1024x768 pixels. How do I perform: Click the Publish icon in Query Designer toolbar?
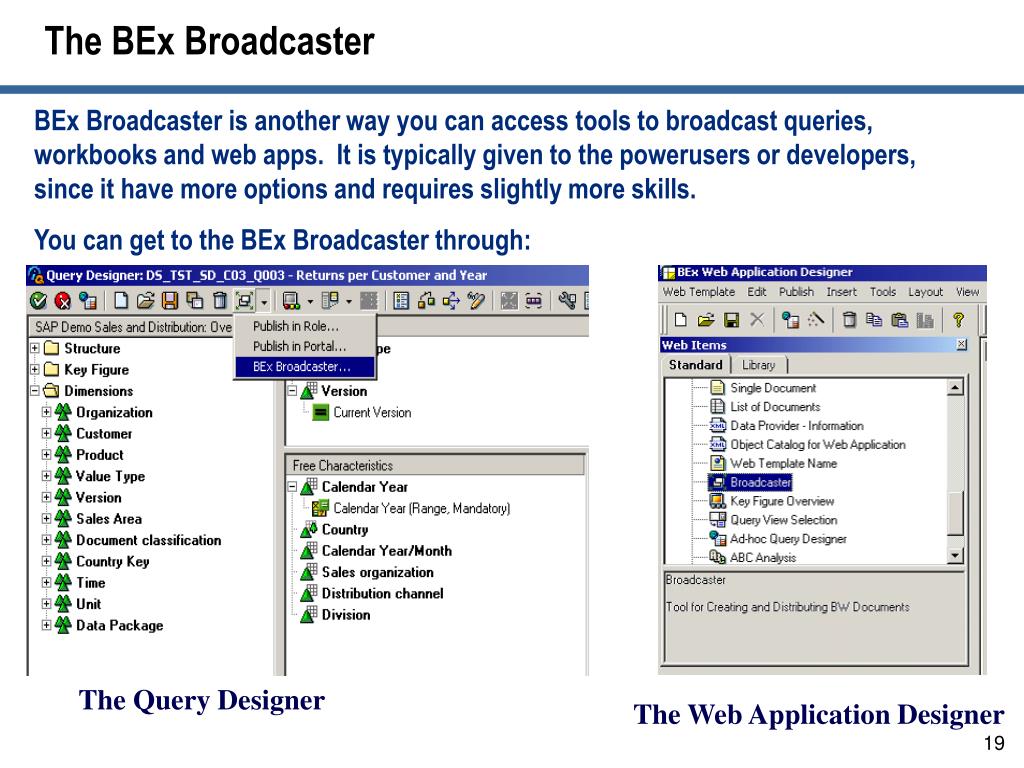tap(244, 300)
